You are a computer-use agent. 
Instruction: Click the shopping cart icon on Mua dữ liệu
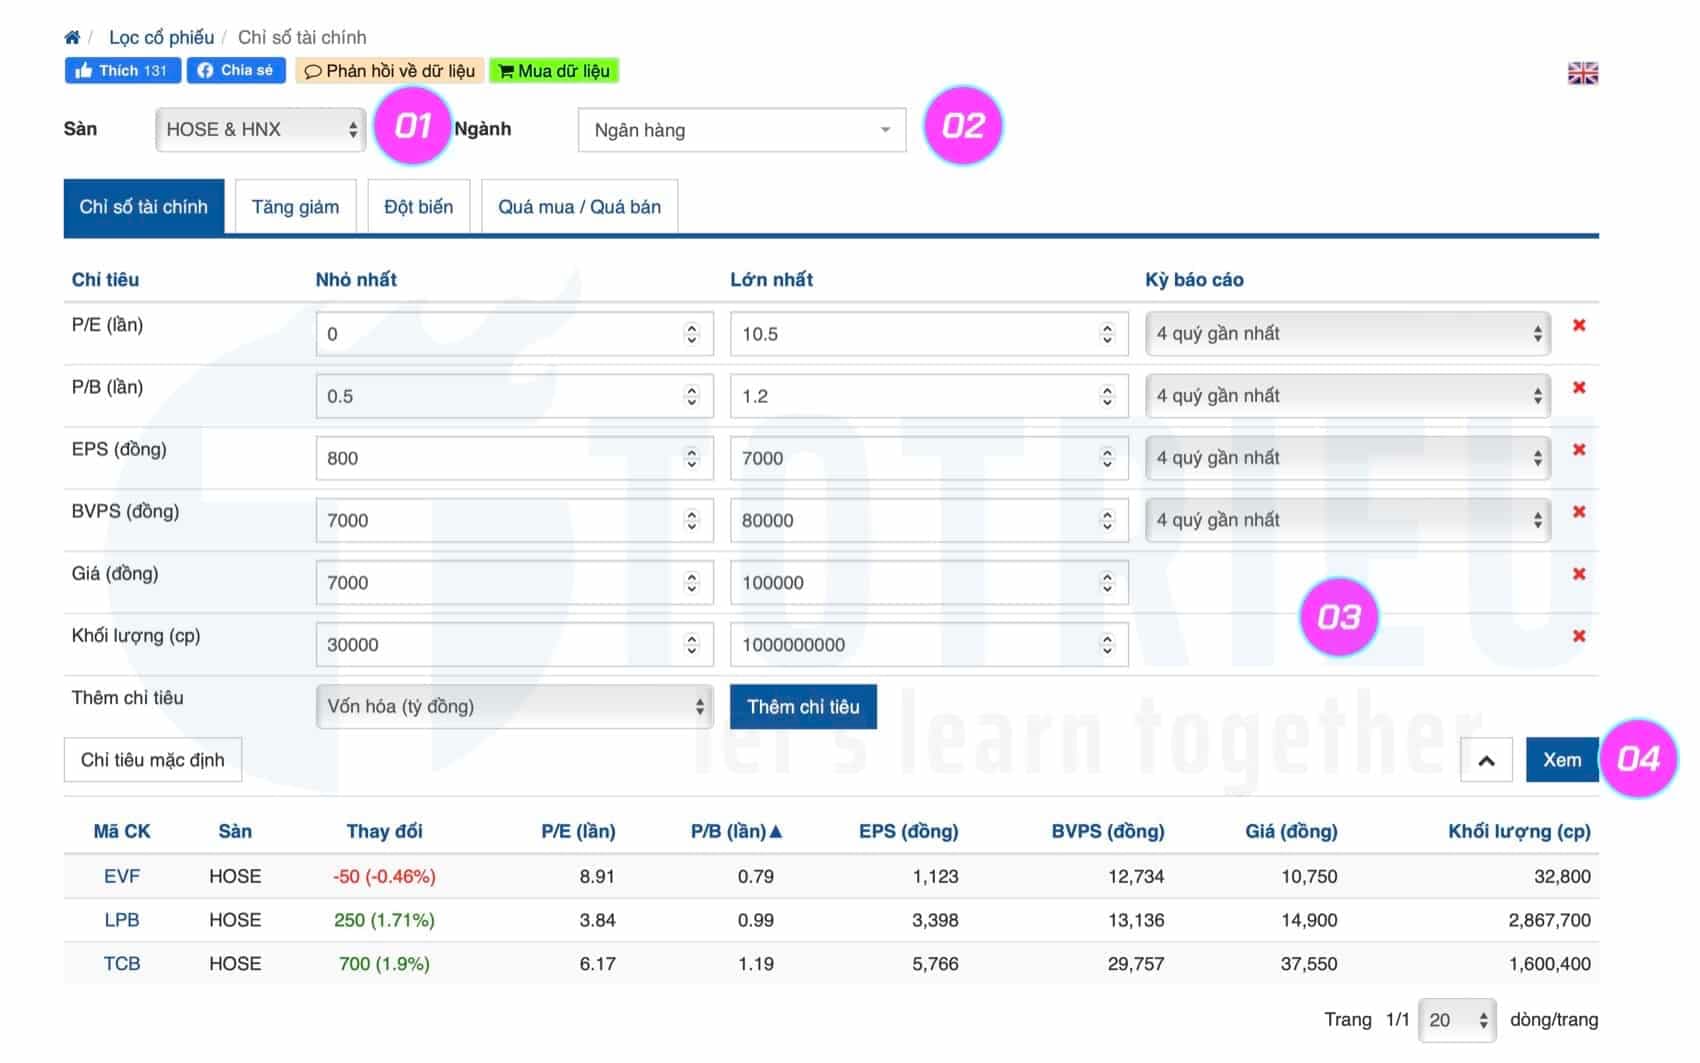[509, 70]
